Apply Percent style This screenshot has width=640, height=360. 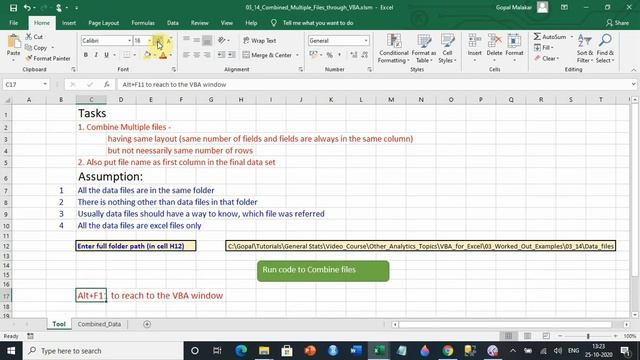[329, 55]
